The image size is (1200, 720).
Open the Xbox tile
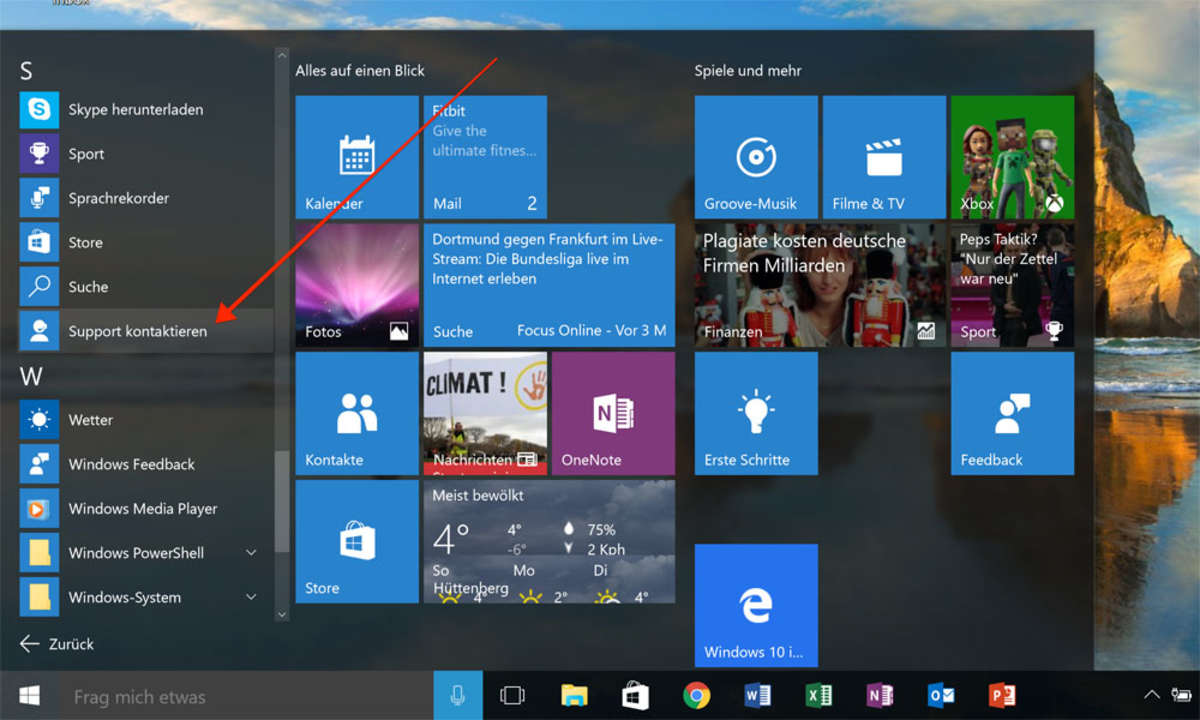[1012, 157]
